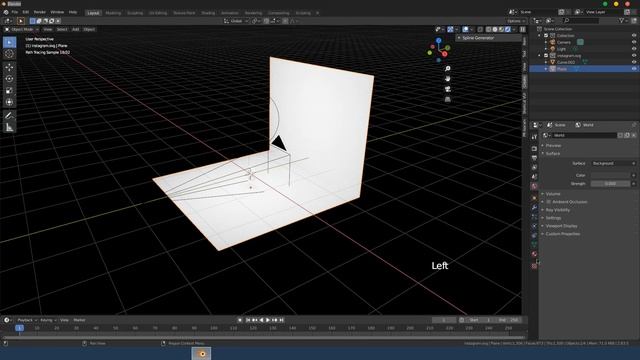The height and width of the screenshot is (360, 640).
Task: Switch to the Shading workspace tab
Action: 208,13
